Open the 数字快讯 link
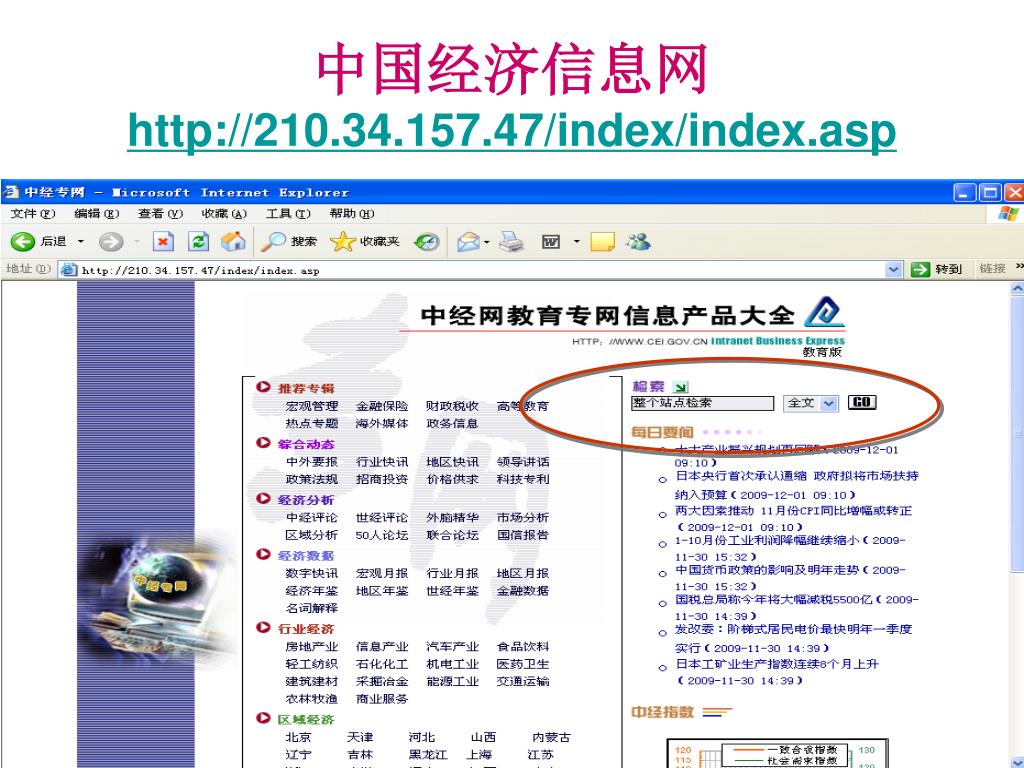The width and height of the screenshot is (1024, 768). [x=312, y=573]
